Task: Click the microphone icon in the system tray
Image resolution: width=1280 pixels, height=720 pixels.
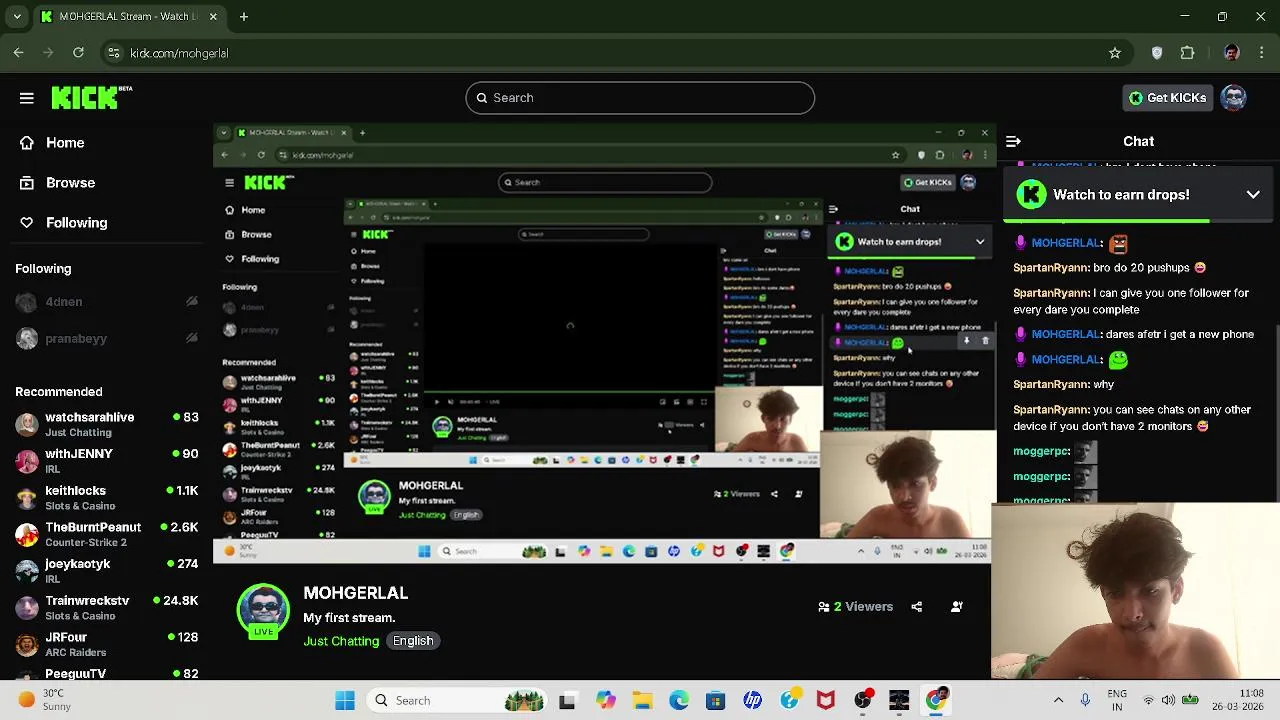Action: (x=1085, y=701)
